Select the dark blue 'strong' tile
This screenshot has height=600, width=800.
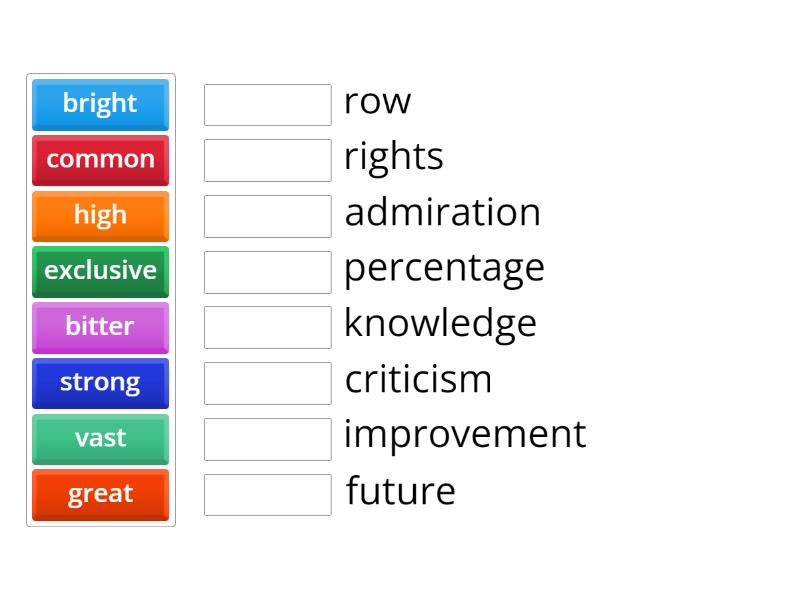point(100,383)
